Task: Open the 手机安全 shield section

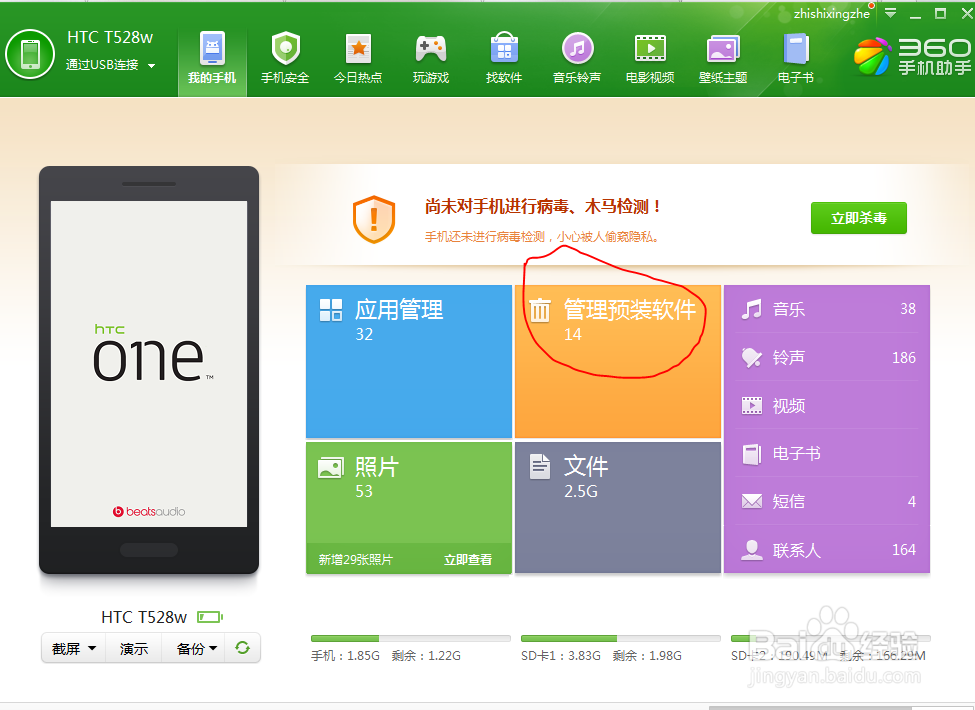Action: [x=285, y=58]
